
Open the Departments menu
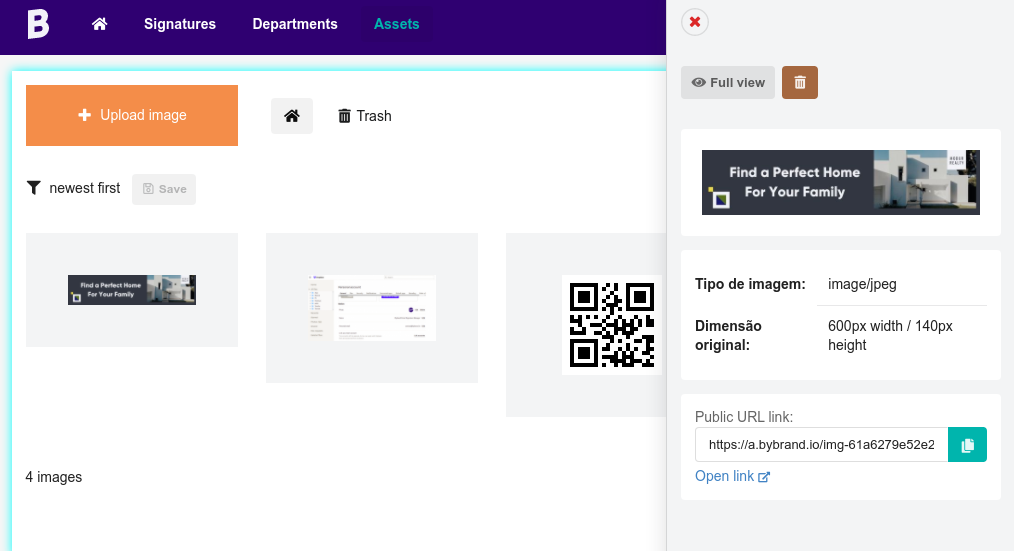295,24
